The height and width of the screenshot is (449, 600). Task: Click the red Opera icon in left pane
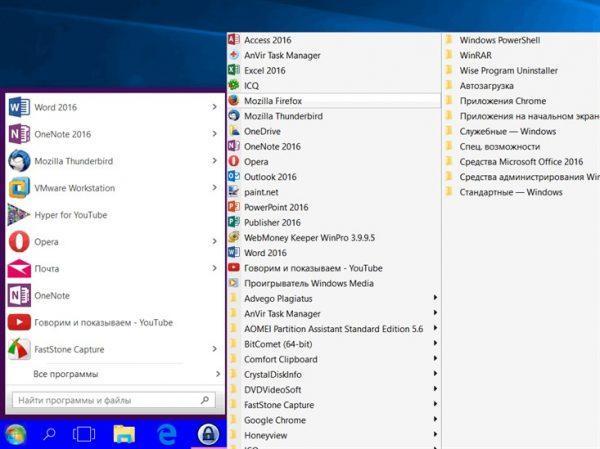[19, 242]
